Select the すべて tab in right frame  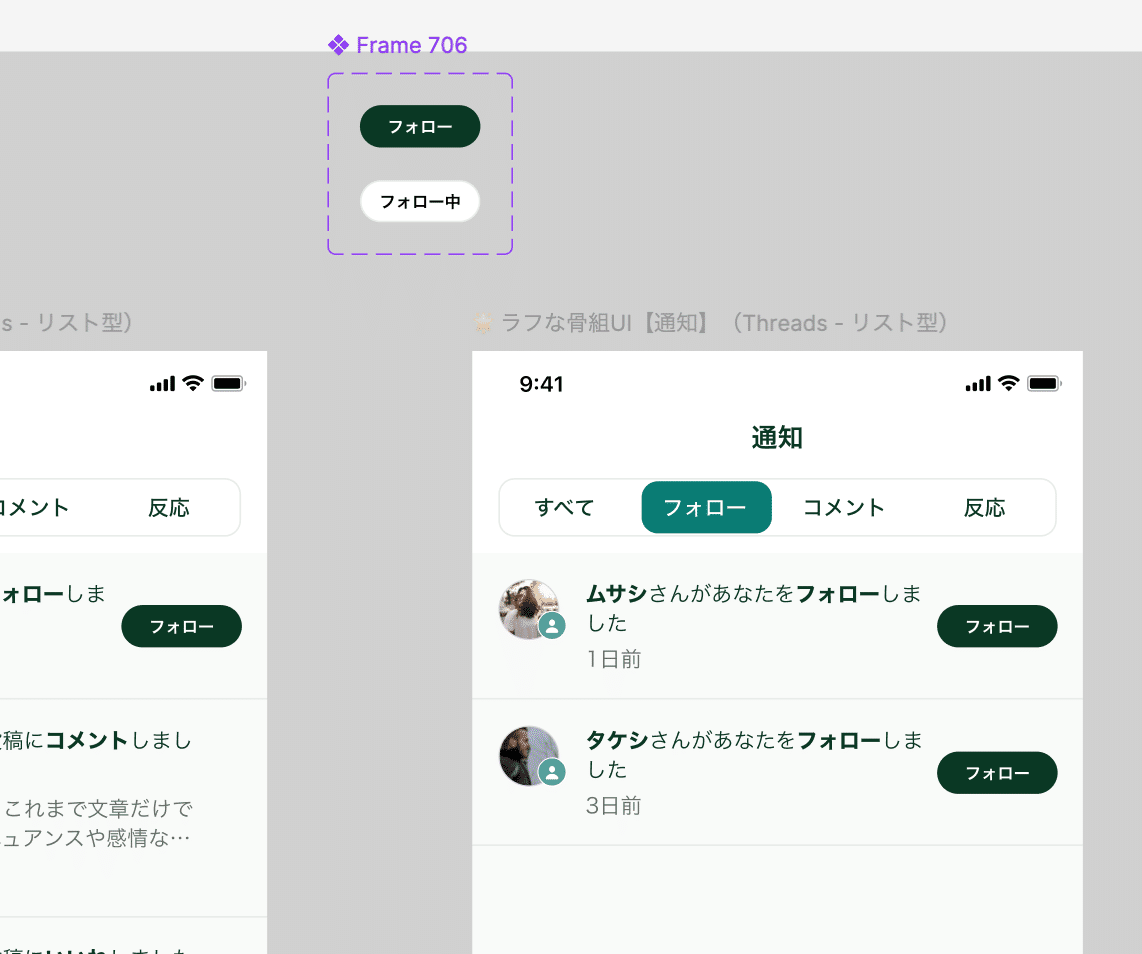click(x=564, y=508)
